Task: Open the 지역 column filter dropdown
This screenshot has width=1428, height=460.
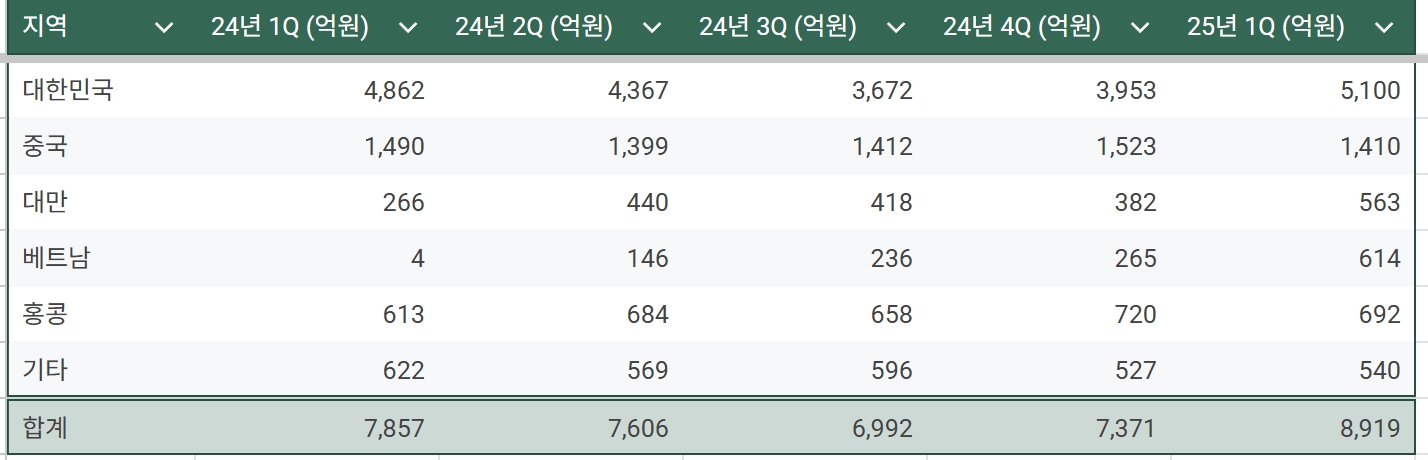Action: (x=164, y=29)
